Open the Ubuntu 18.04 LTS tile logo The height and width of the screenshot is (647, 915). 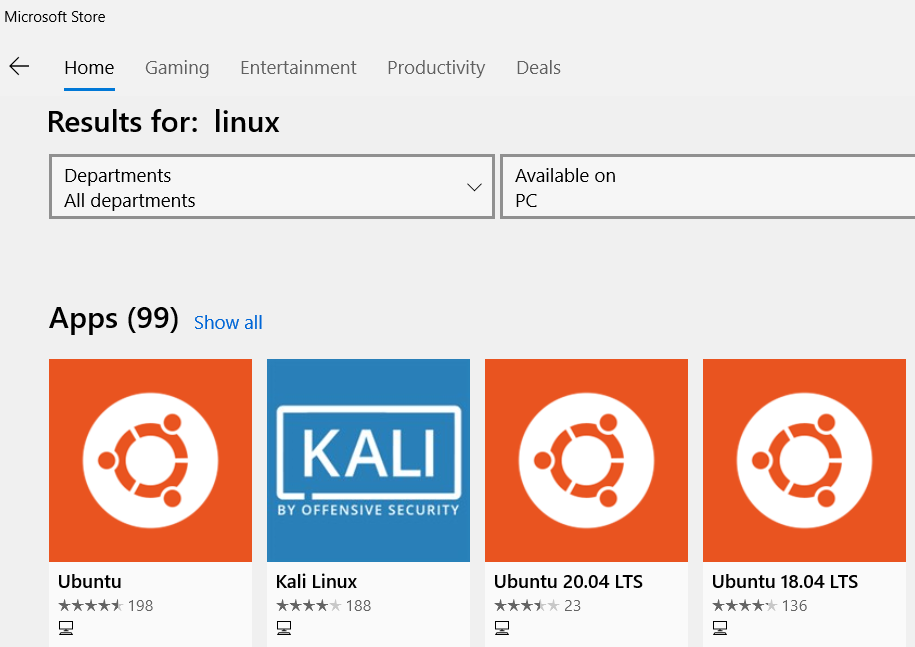pos(804,460)
